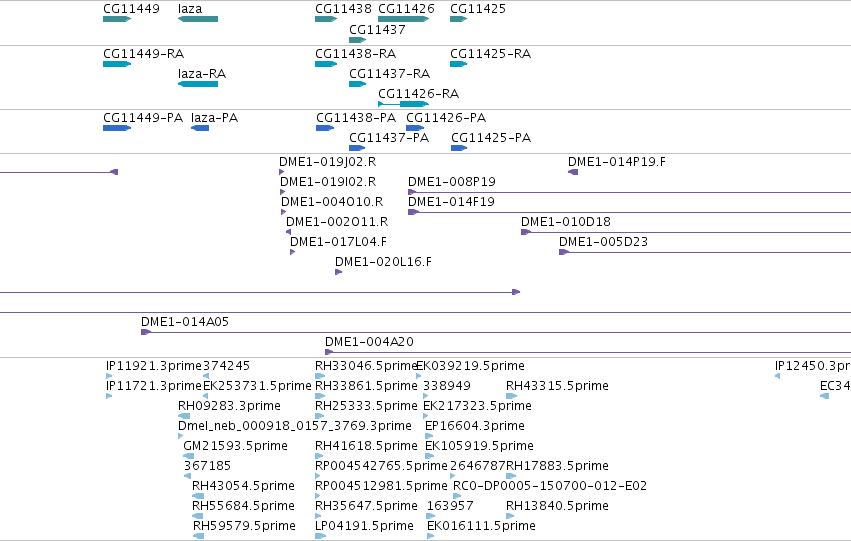This screenshot has width=851, height=541.
Task: Select the DME1-010D18 BAC feature
Action: 686,232
